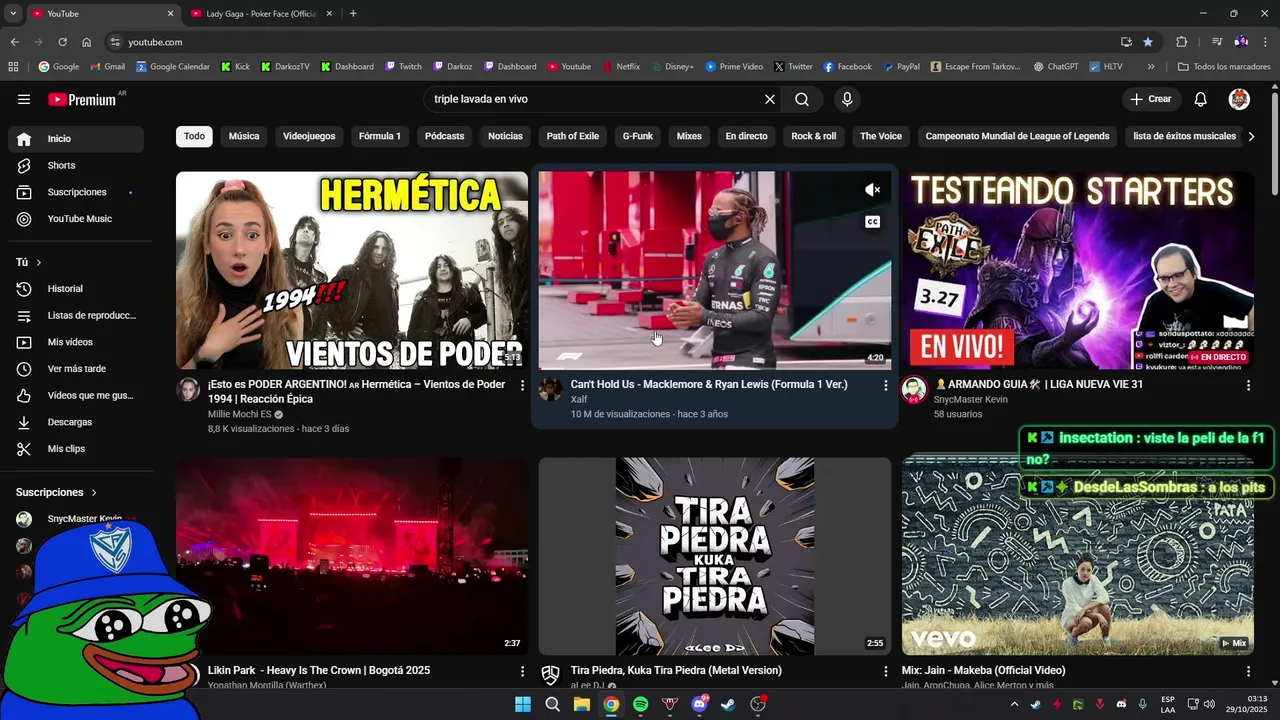Image resolution: width=1280 pixels, height=720 pixels.
Task: Open the account avatar menu
Action: (1239, 99)
